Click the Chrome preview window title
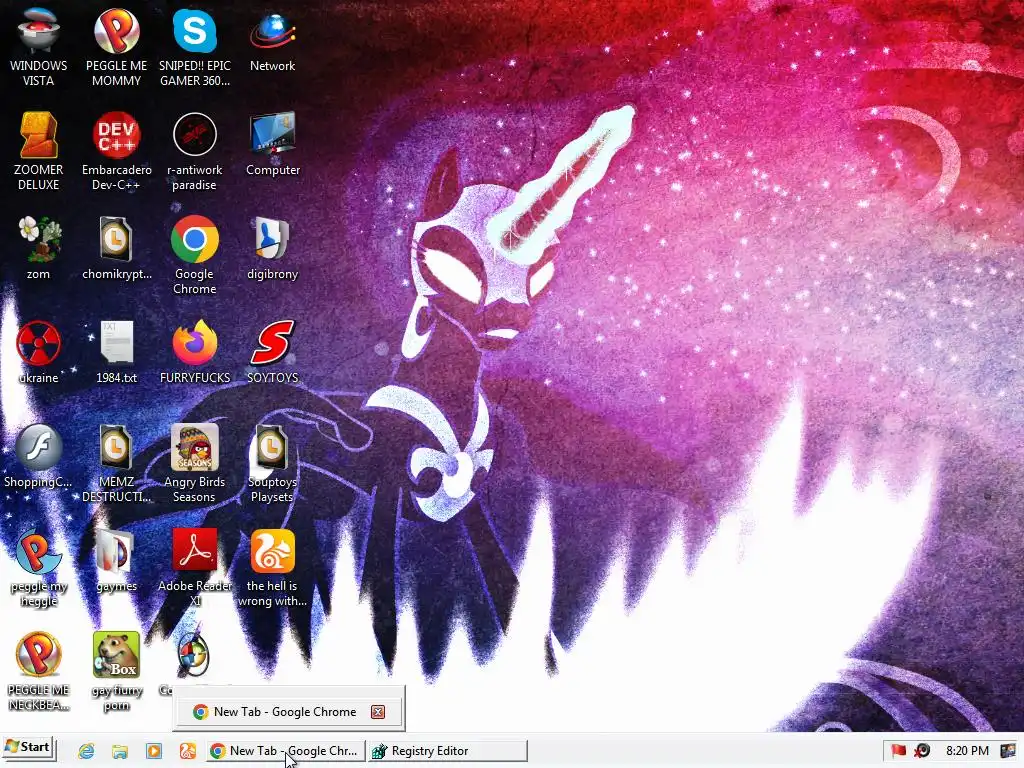 285,712
